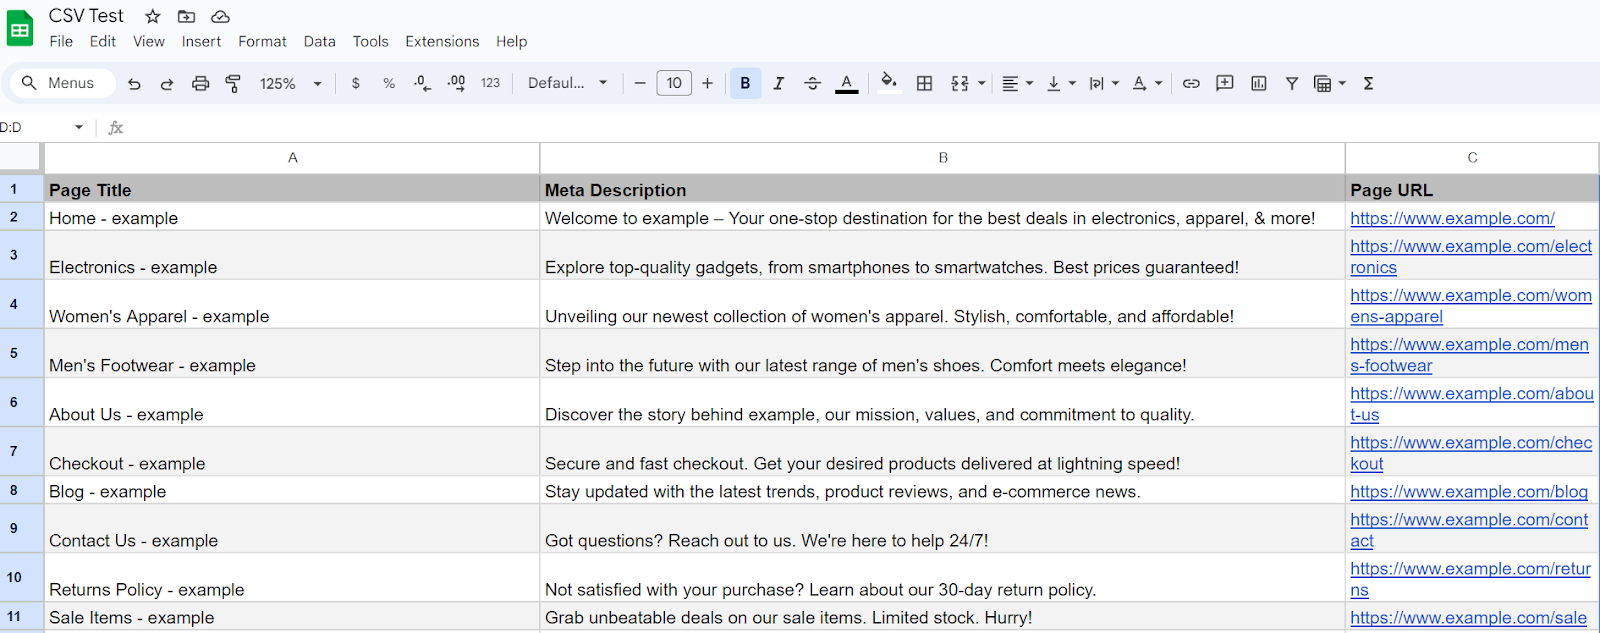Screen dimensions: 1600x633
Task: Open the example.com homepage link
Action: coord(1452,218)
